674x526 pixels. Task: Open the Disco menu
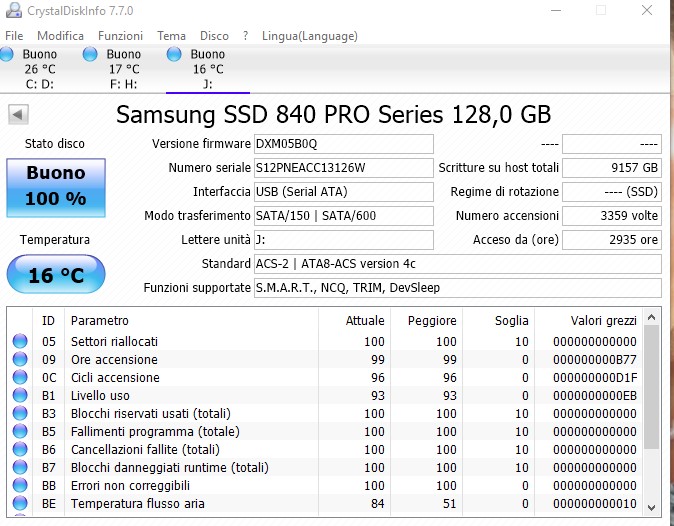(x=214, y=36)
